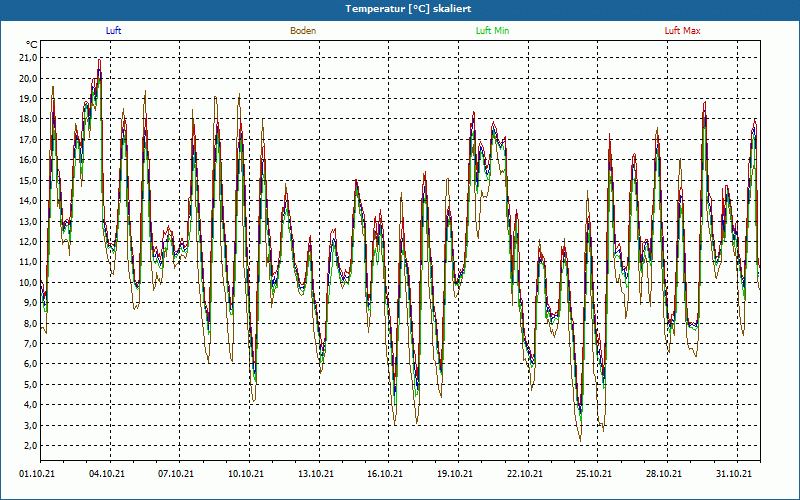
Task: Click the chart title Temperatur [°C] skaliert
Action: [x=408, y=9]
